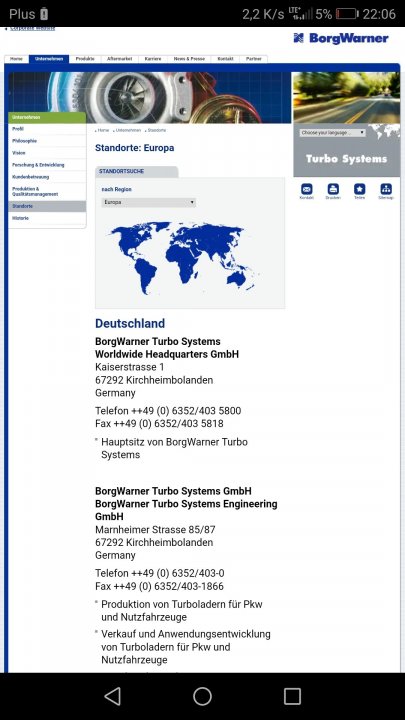The image size is (405, 720).
Task: Tap the Android recent apps button
Action: (292, 696)
